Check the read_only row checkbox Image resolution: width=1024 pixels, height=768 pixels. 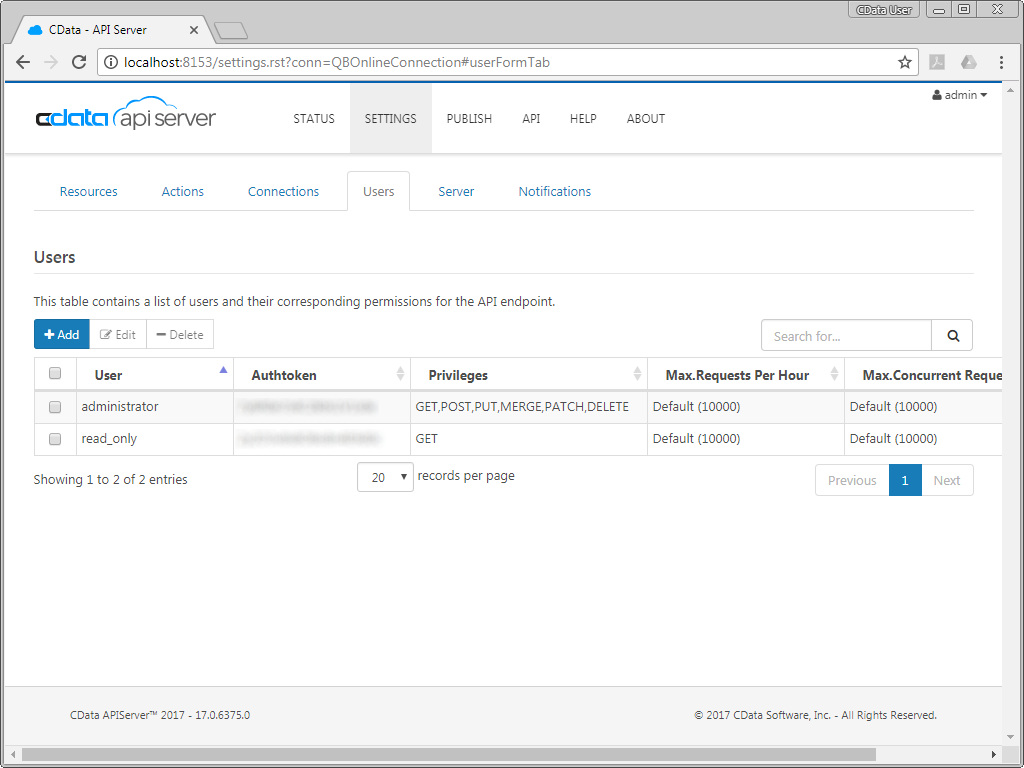click(x=55, y=439)
